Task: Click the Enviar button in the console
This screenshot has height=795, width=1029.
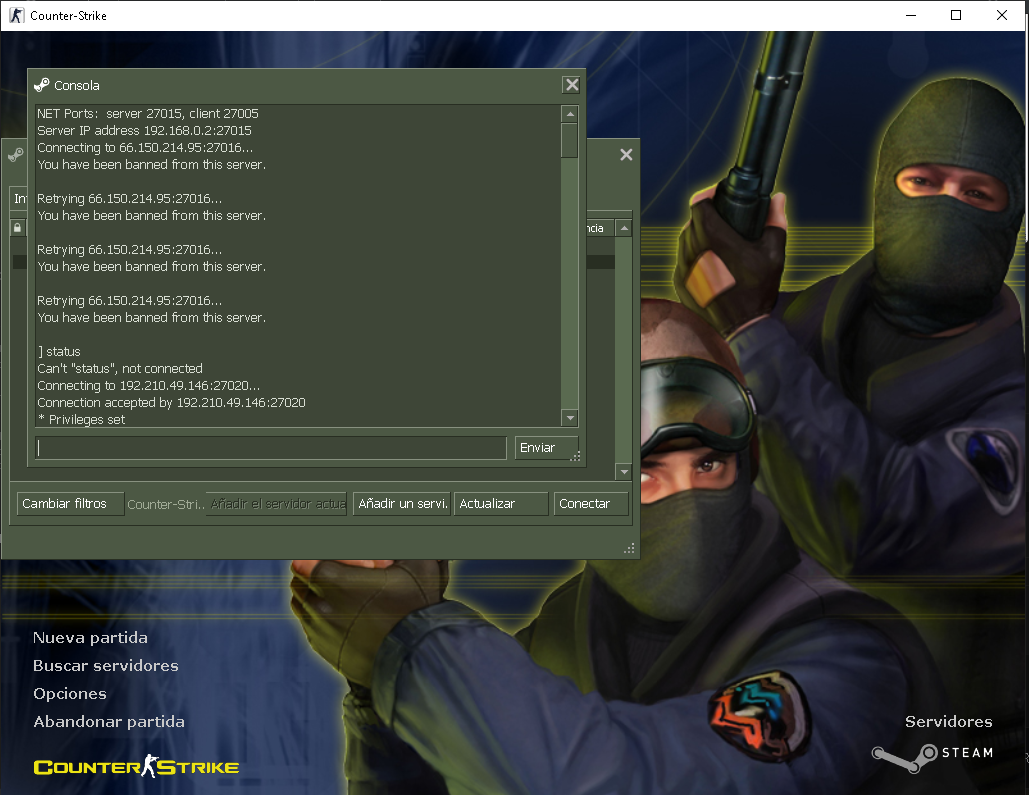Action: [x=546, y=448]
